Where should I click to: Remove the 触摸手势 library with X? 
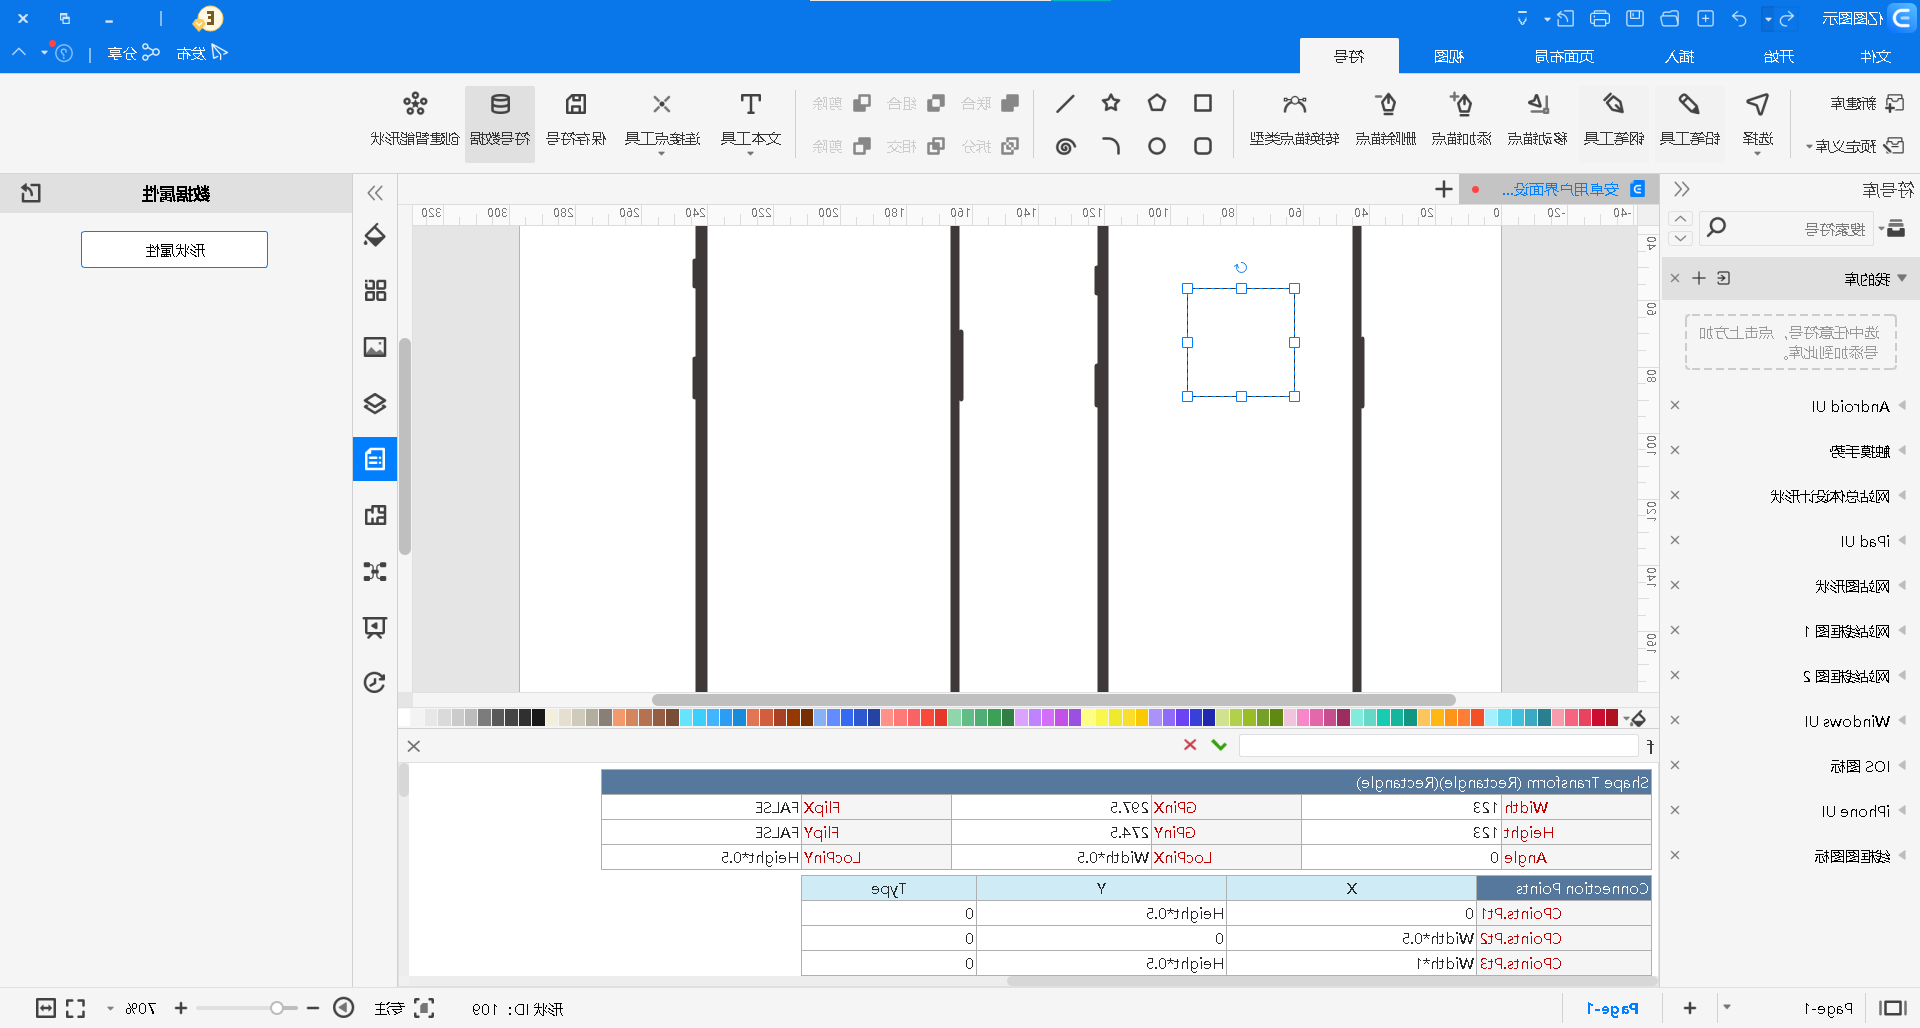[1675, 451]
